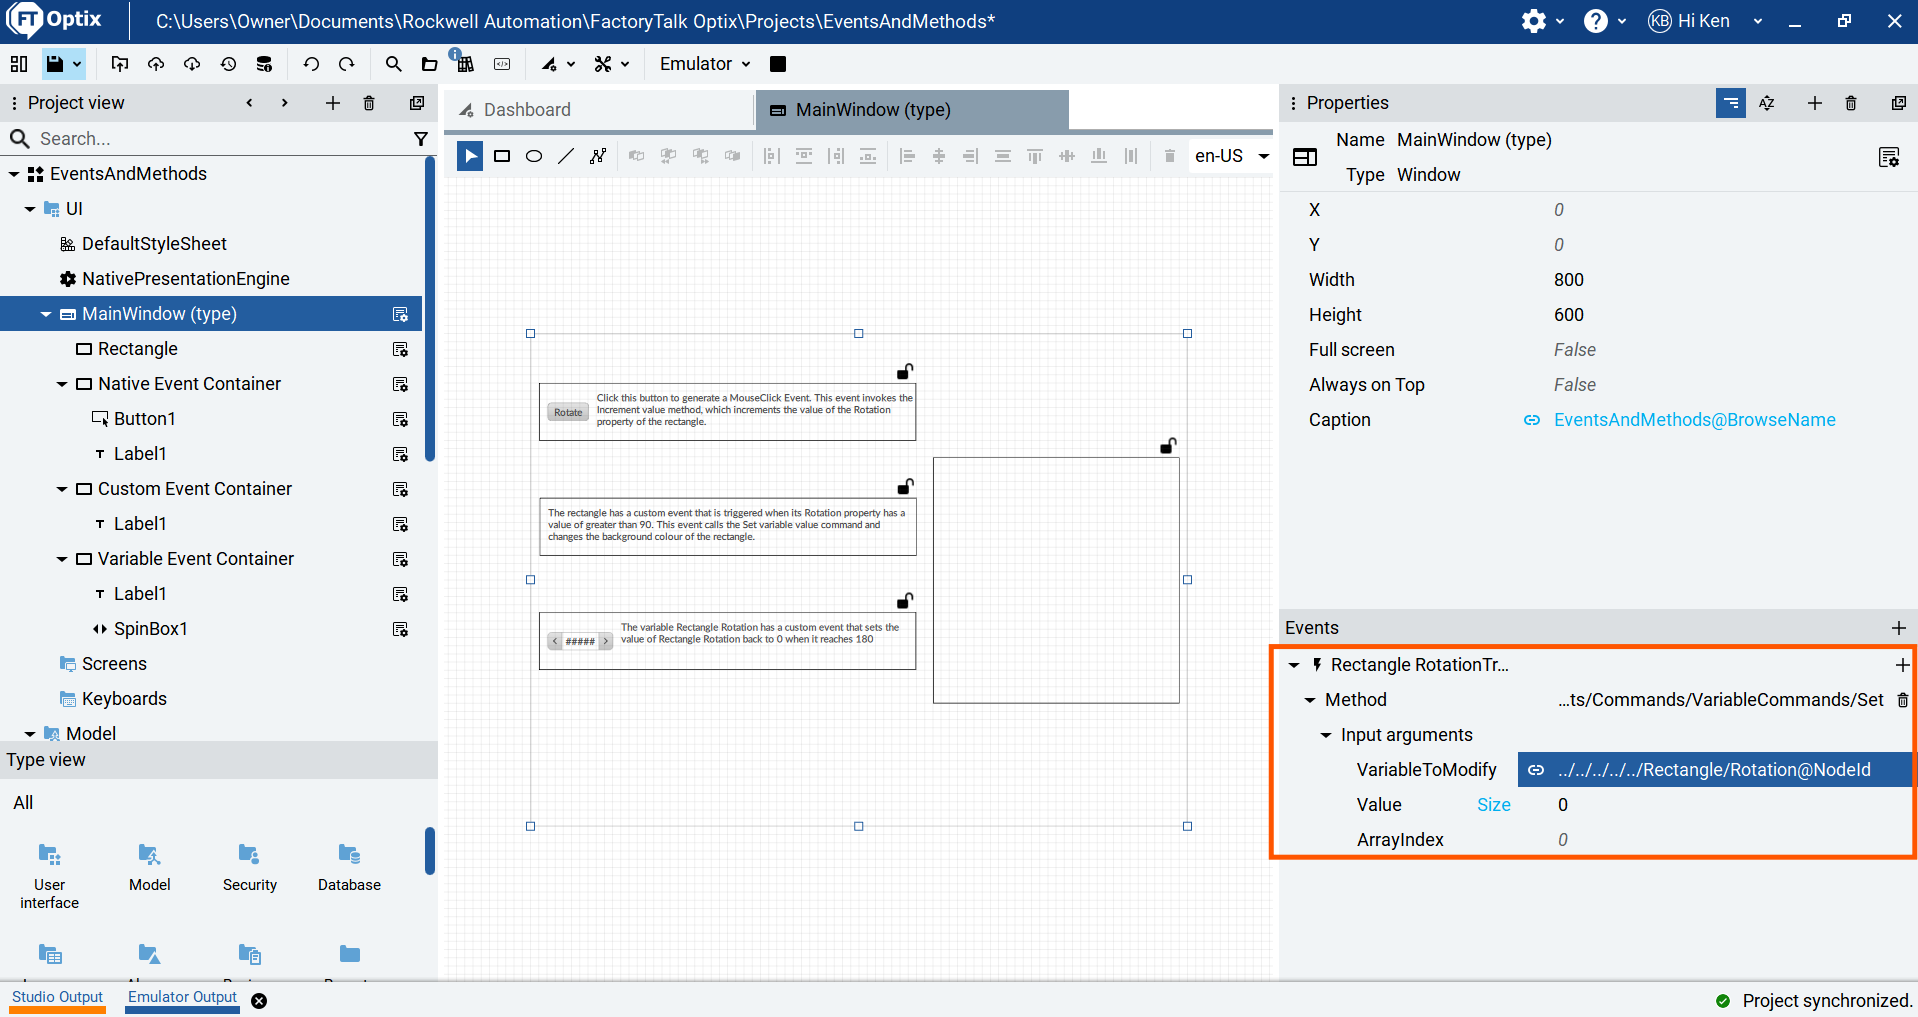Stop the emulator with the square button
The image size is (1918, 1017).
point(778,64)
